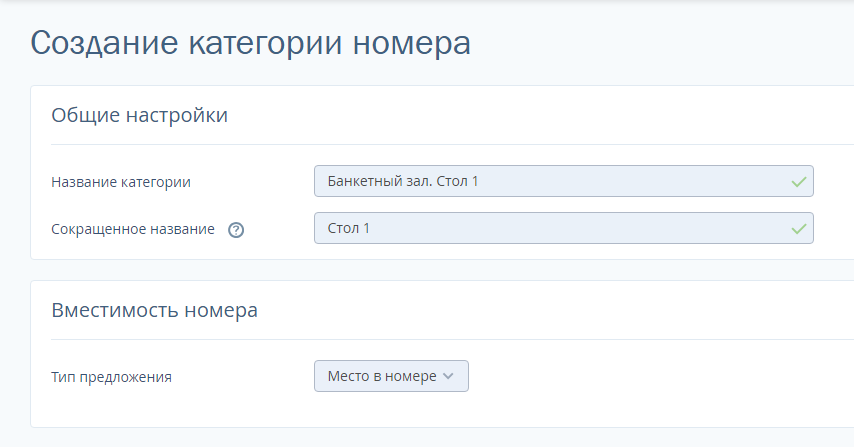854x447 pixels.
Task: Select the Вместимость номера section heading
Action: point(154,310)
